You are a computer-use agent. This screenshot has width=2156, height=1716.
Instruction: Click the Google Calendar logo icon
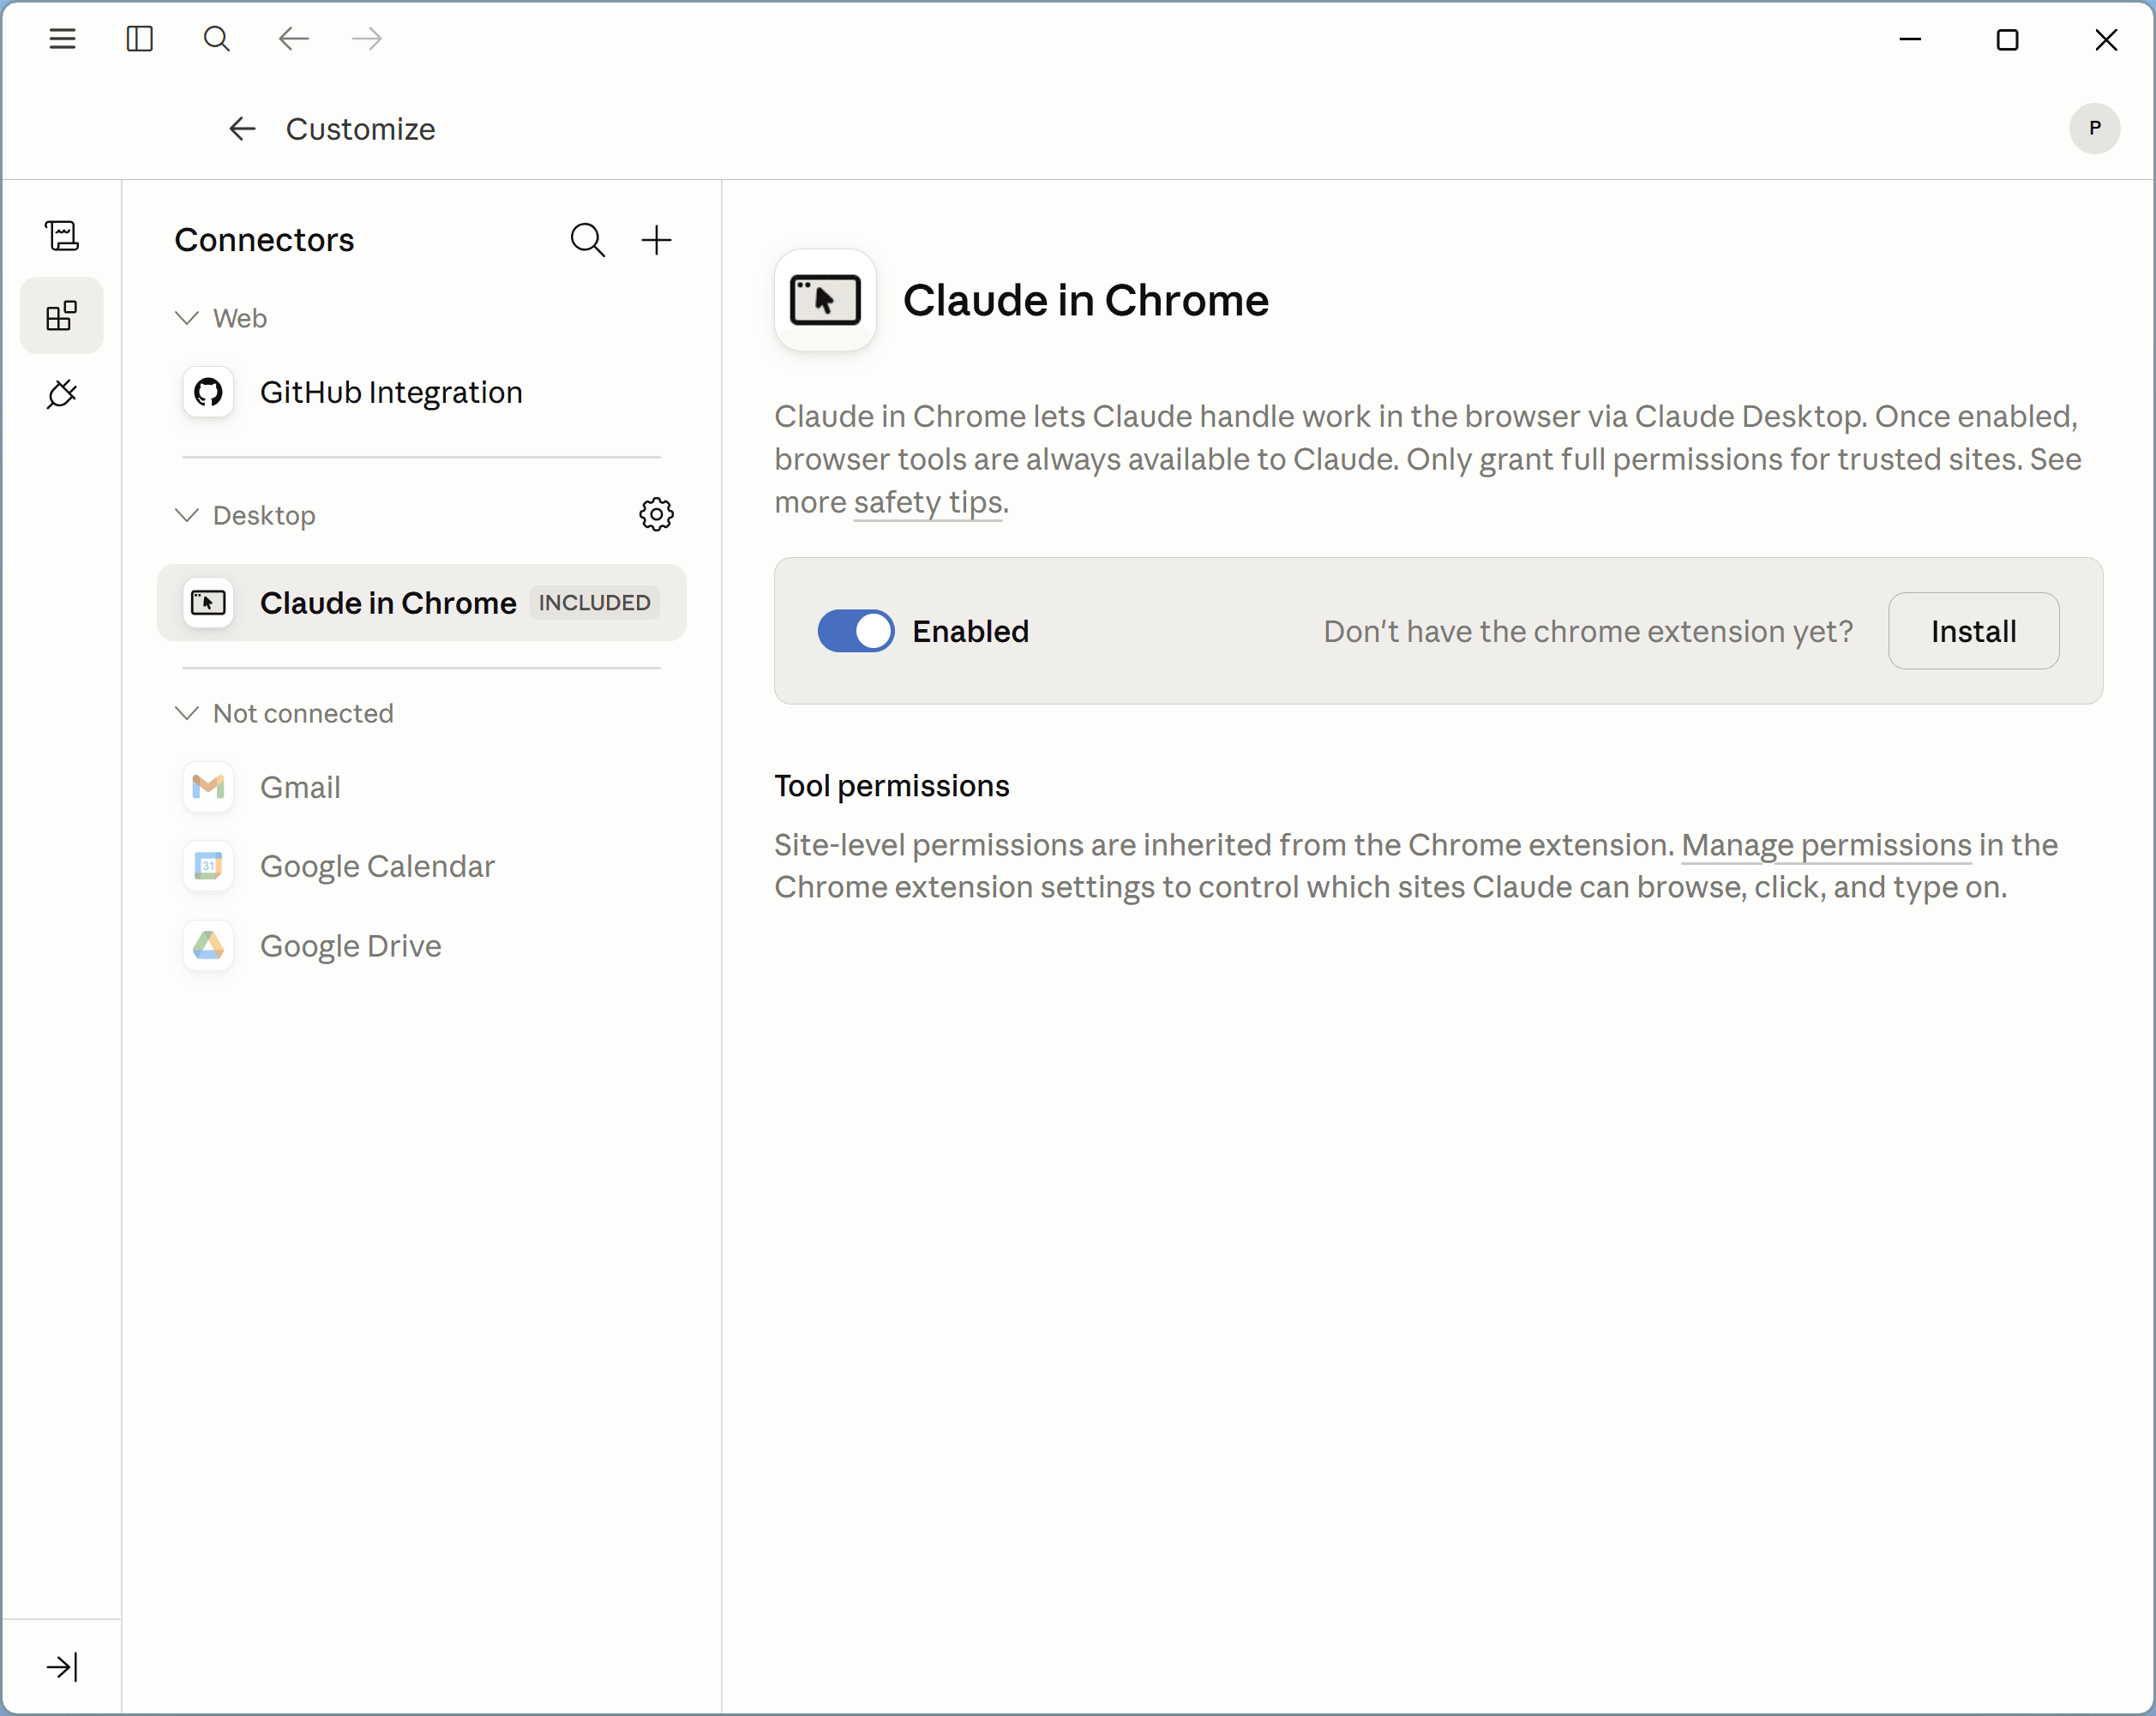click(x=208, y=866)
